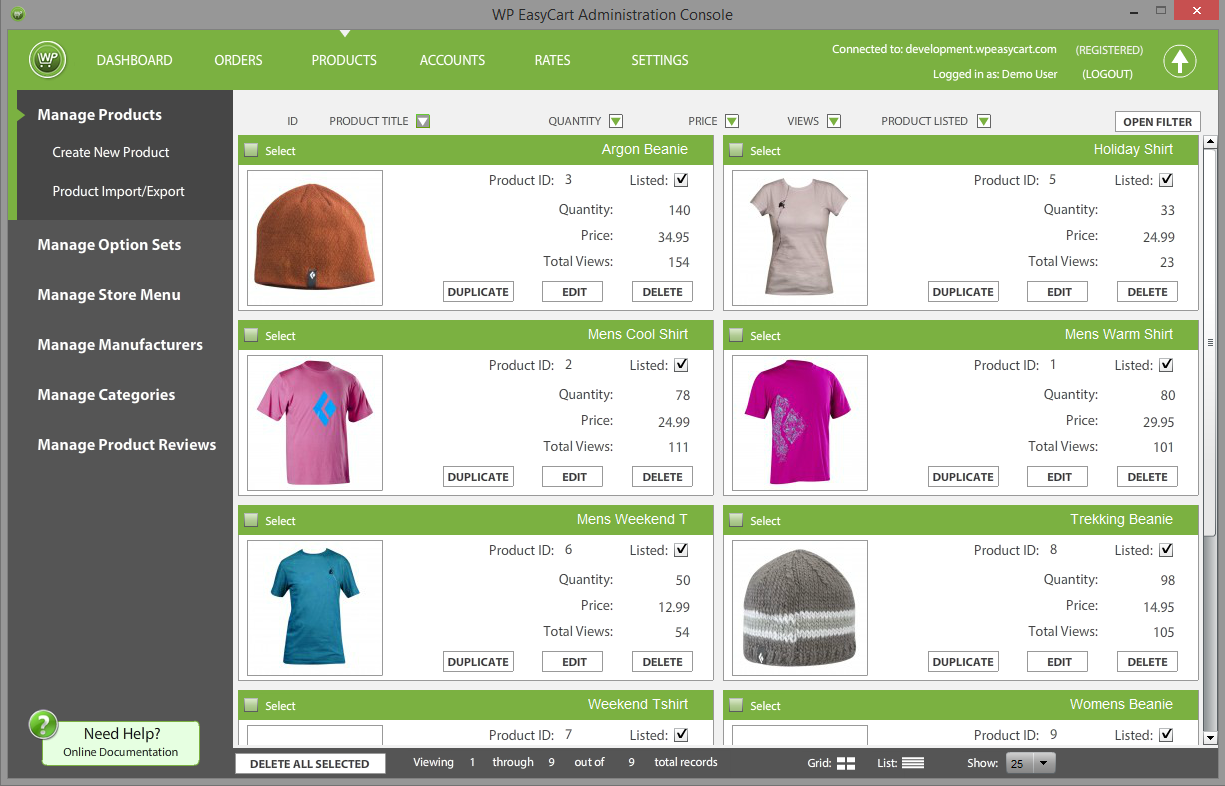Open the Products menu
Image resolution: width=1225 pixels, height=786 pixels.
tap(344, 60)
